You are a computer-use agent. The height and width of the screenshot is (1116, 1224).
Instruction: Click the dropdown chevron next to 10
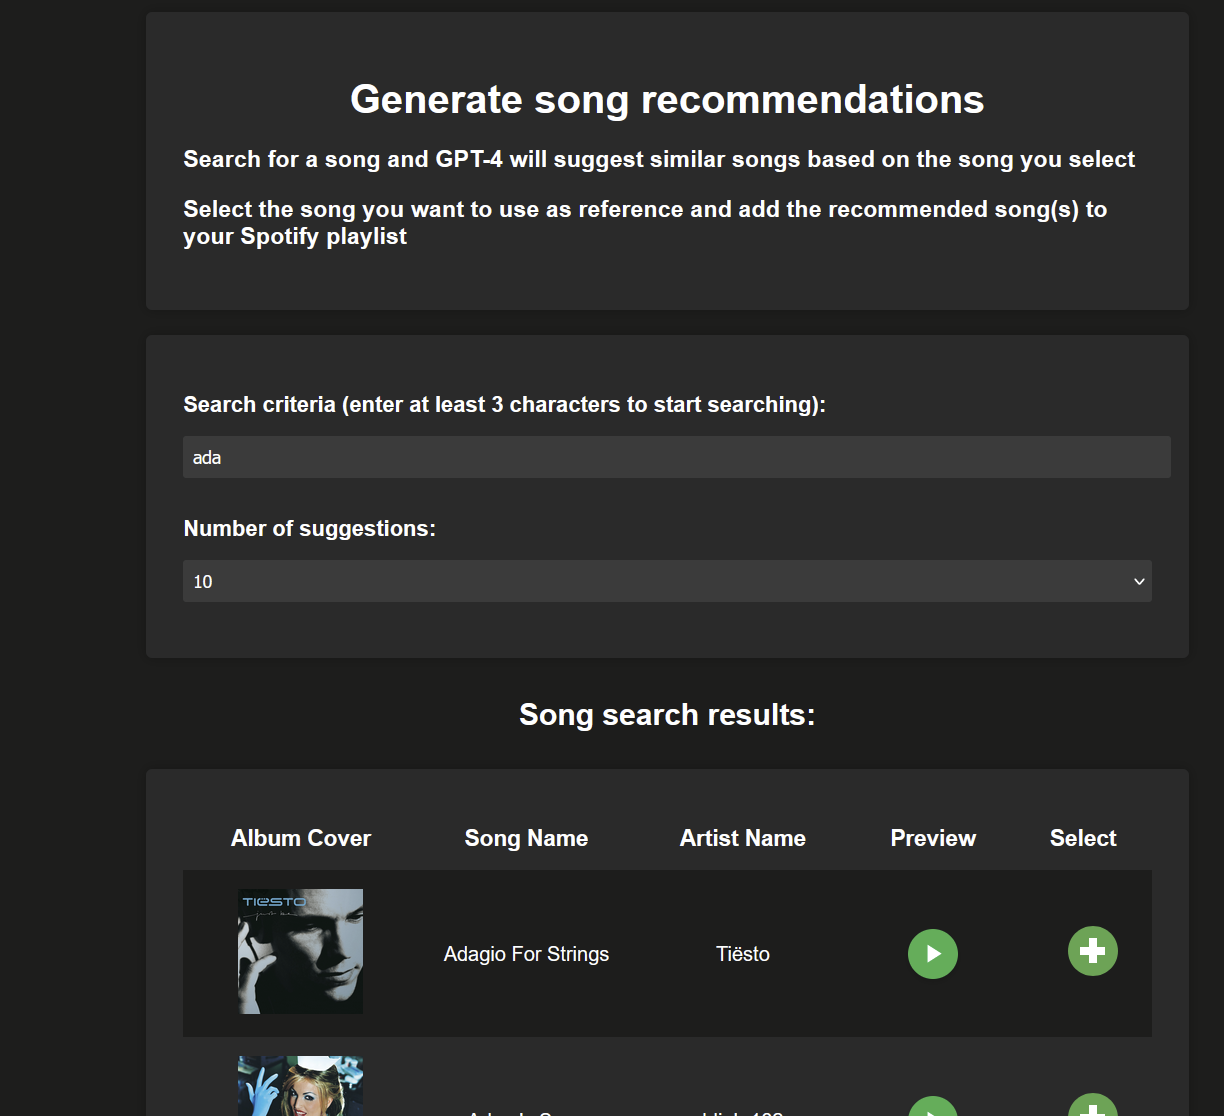click(x=1139, y=581)
